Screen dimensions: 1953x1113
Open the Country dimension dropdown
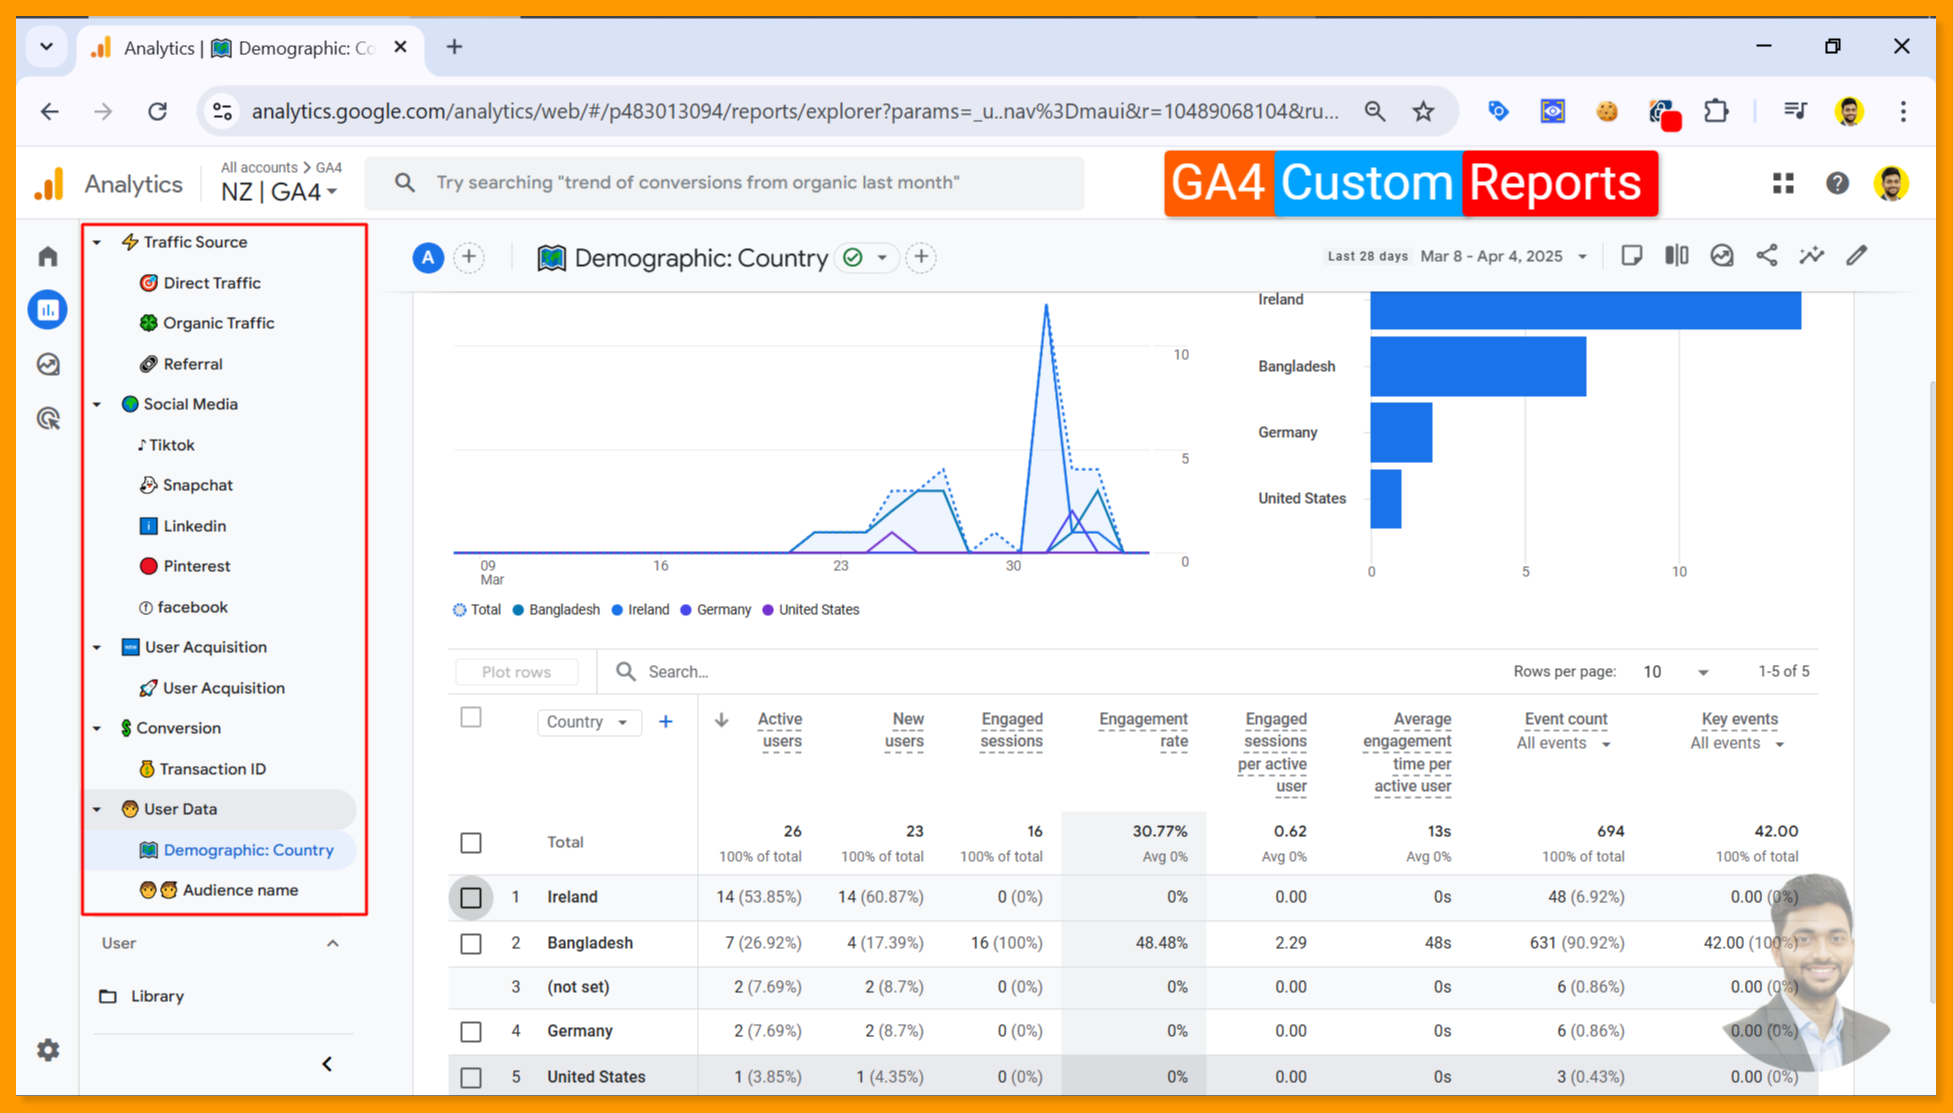pyautogui.click(x=588, y=722)
